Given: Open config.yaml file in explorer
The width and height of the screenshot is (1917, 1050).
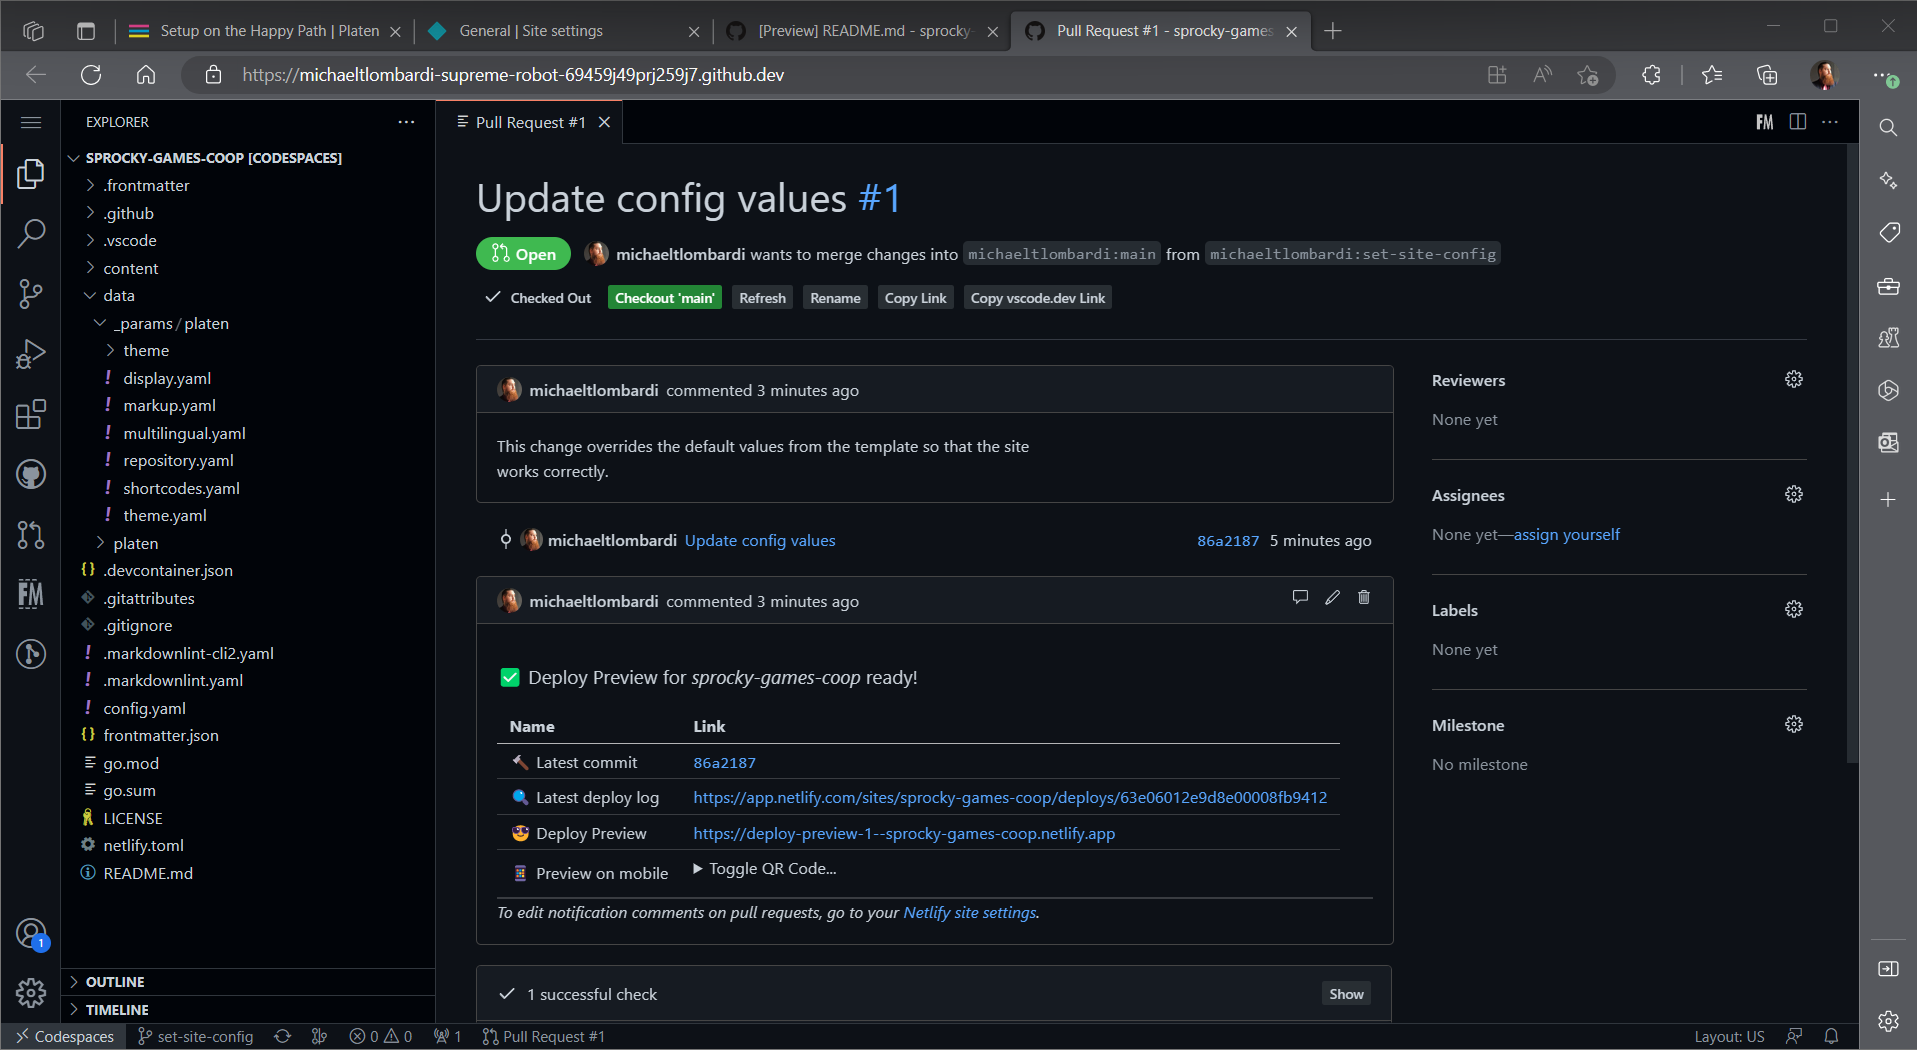Looking at the screenshot, I should (x=144, y=709).
